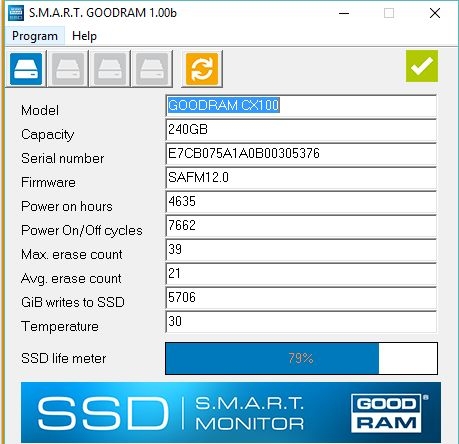Image resolution: width=459 pixels, height=444 pixels.
Task: Click the app icon in title bar
Action: (x=16, y=13)
